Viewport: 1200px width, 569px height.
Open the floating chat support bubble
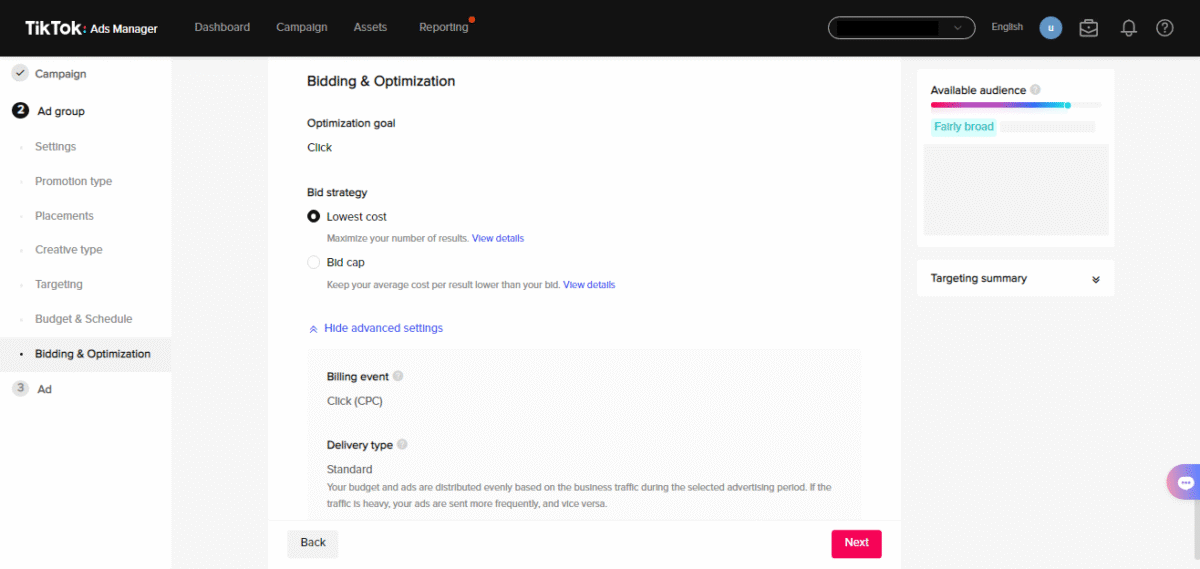[1185, 482]
